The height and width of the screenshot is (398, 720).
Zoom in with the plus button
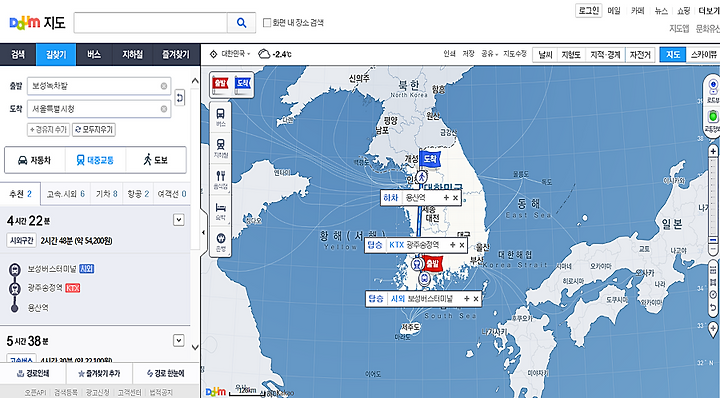pyautogui.click(x=713, y=151)
